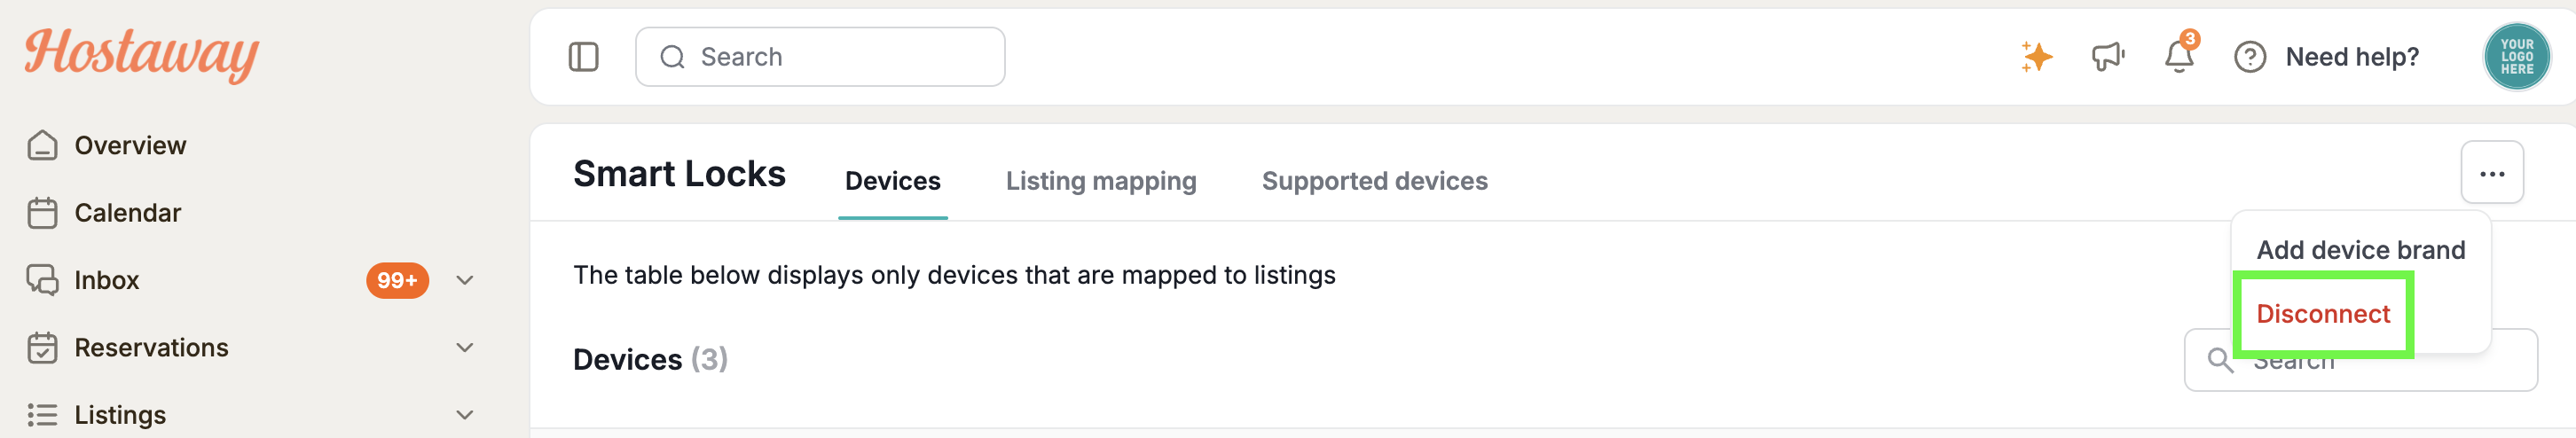Open the account logo avatar
Screen dimensions: 2576x438
pyautogui.click(x=2516, y=57)
